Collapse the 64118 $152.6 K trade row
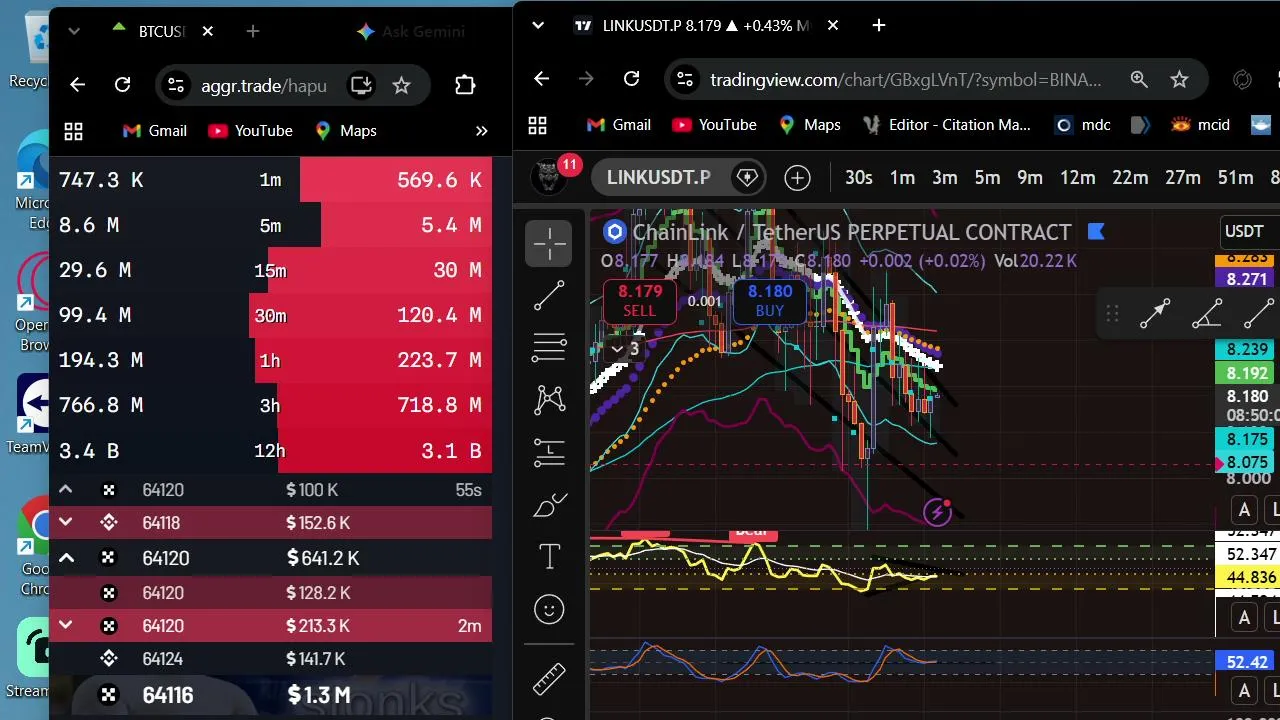Screen dimensions: 1280x720 [x=65, y=522]
